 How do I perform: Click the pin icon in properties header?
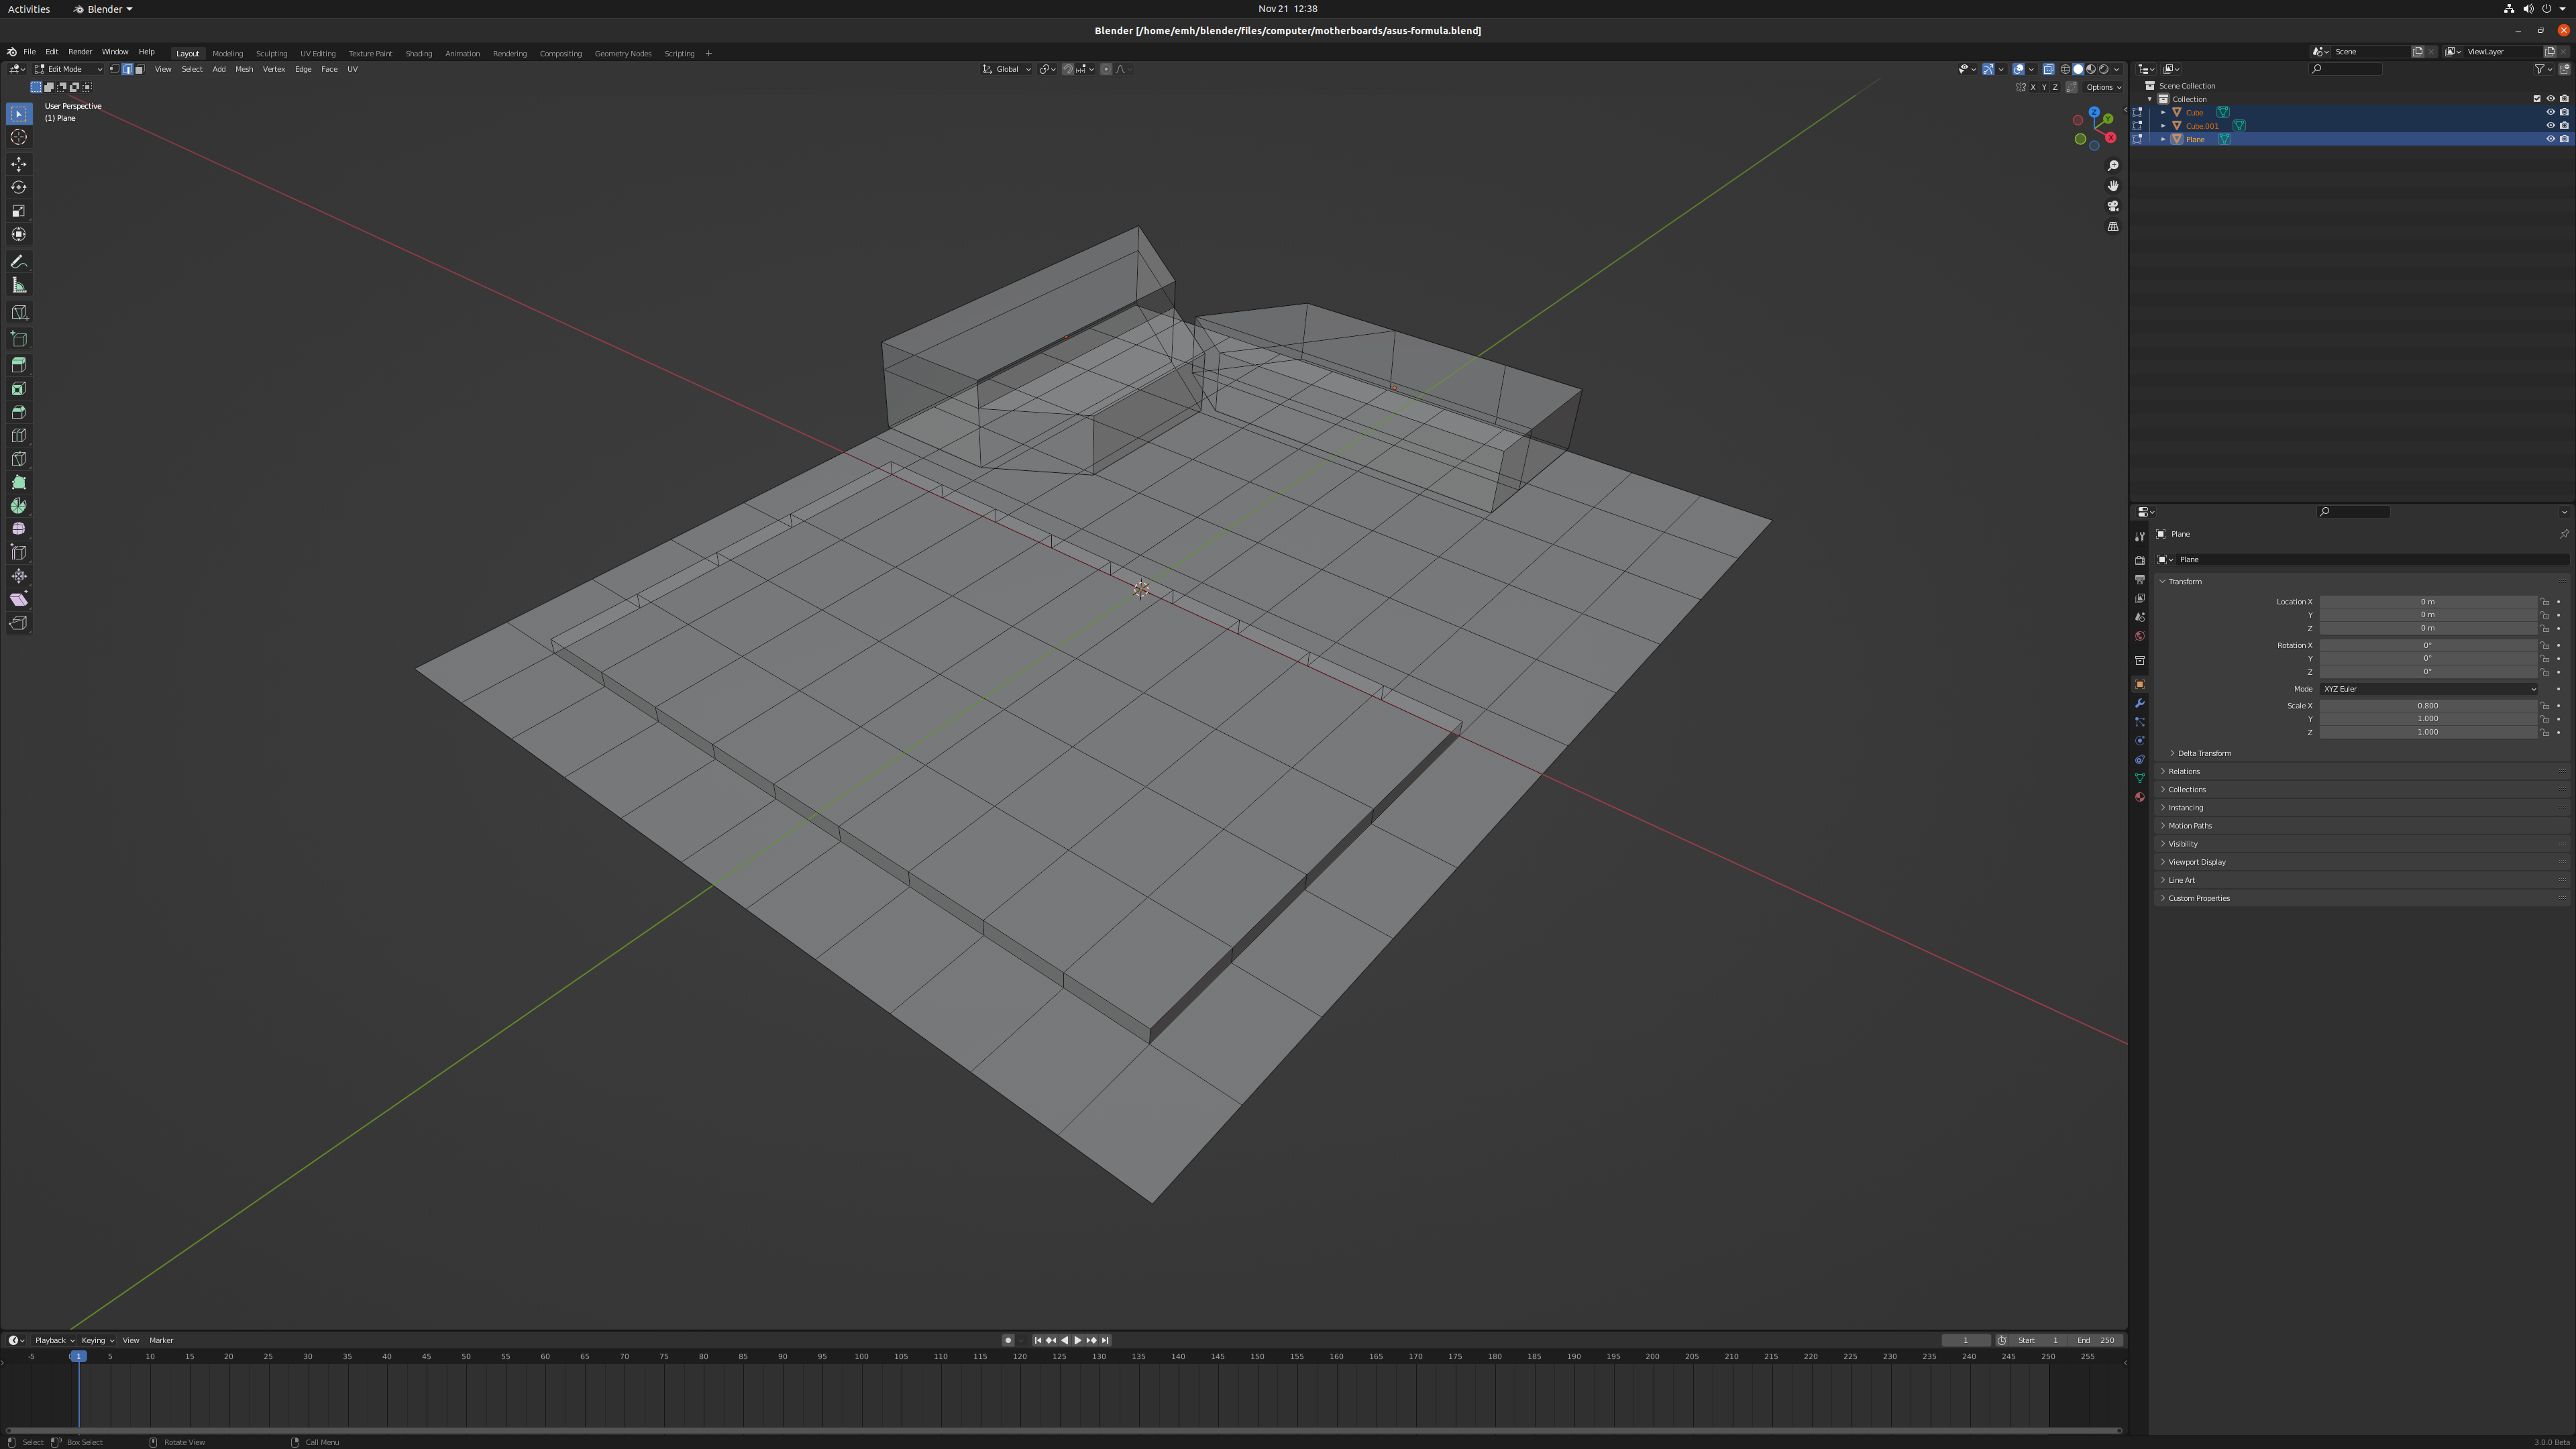click(2563, 534)
